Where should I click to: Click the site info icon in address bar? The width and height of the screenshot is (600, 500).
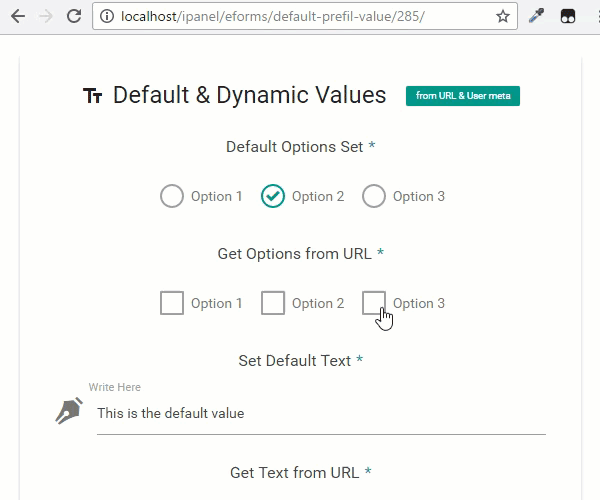(107, 16)
